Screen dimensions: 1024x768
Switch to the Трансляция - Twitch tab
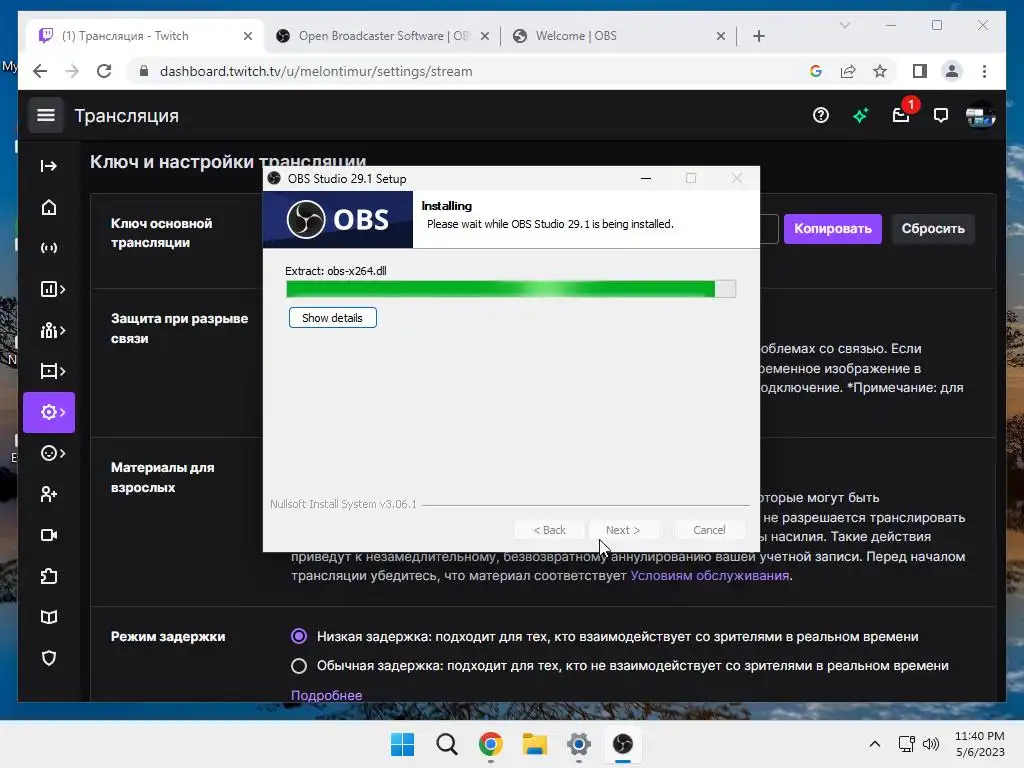144,36
